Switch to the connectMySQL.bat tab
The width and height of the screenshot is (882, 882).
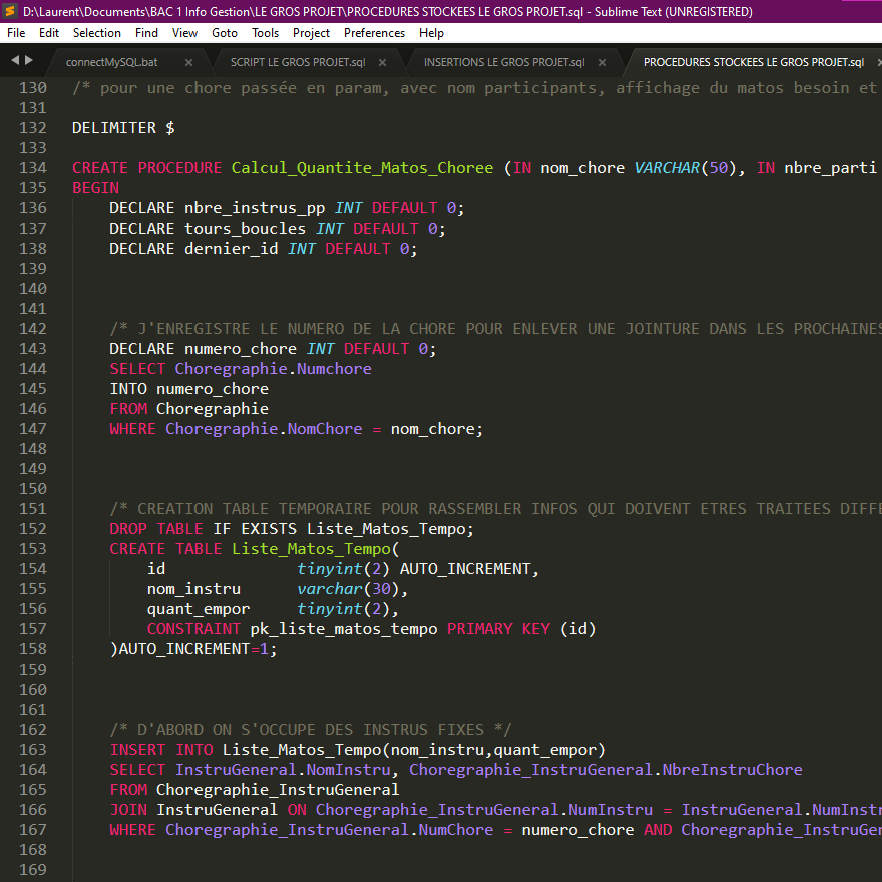111,62
